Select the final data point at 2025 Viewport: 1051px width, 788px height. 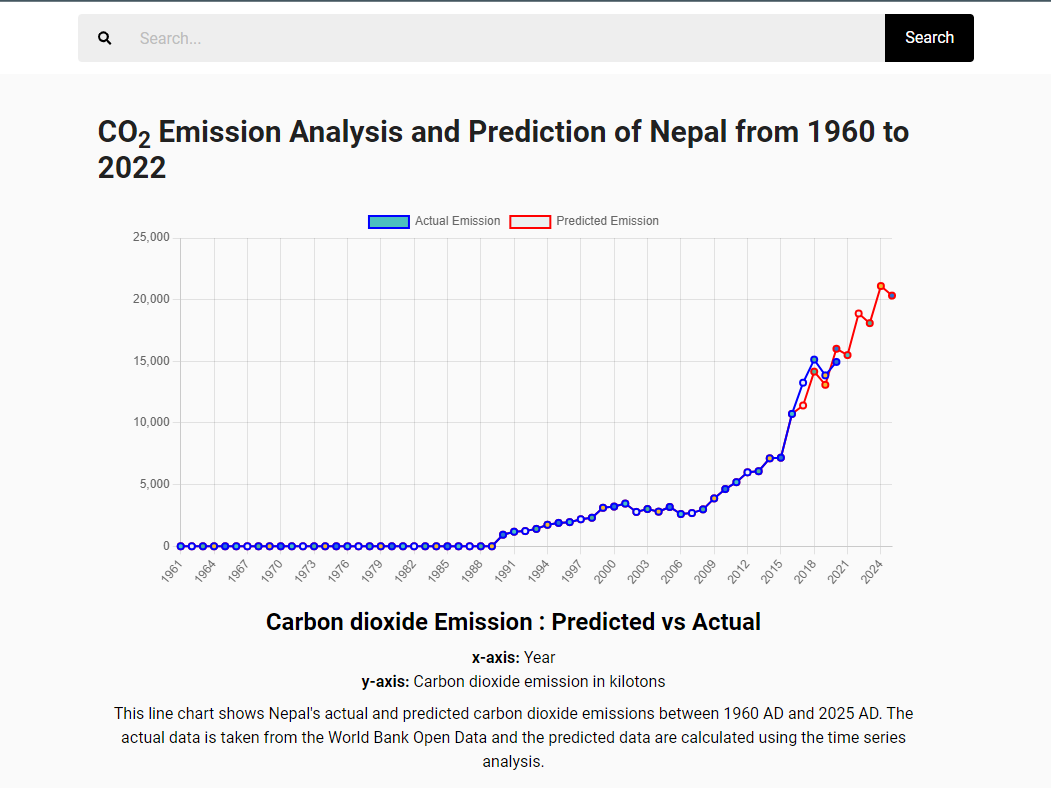(x=892, y=296)
